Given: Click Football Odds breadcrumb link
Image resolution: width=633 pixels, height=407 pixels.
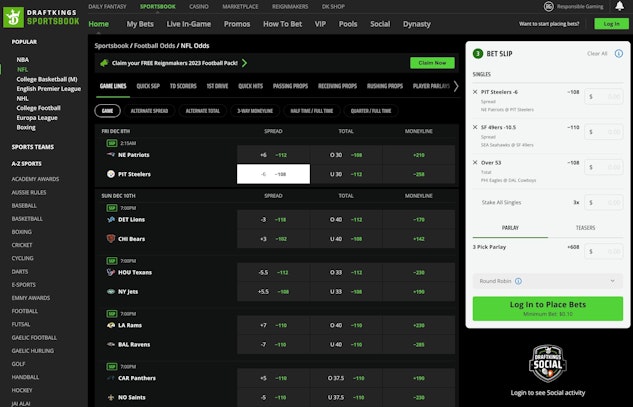Looking at the screenshot, I should click(155, 46).
